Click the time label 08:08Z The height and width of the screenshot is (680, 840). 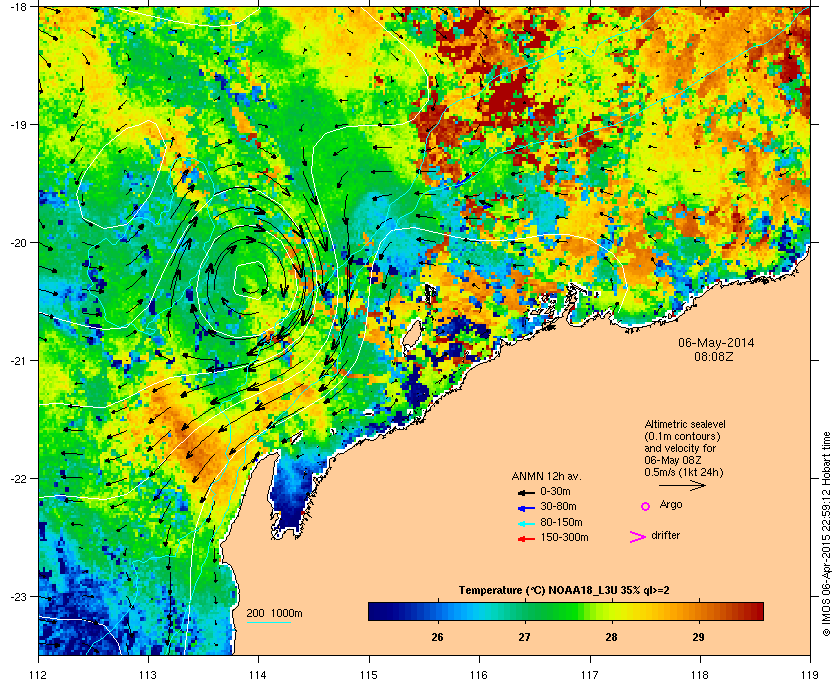click(714, 356)
